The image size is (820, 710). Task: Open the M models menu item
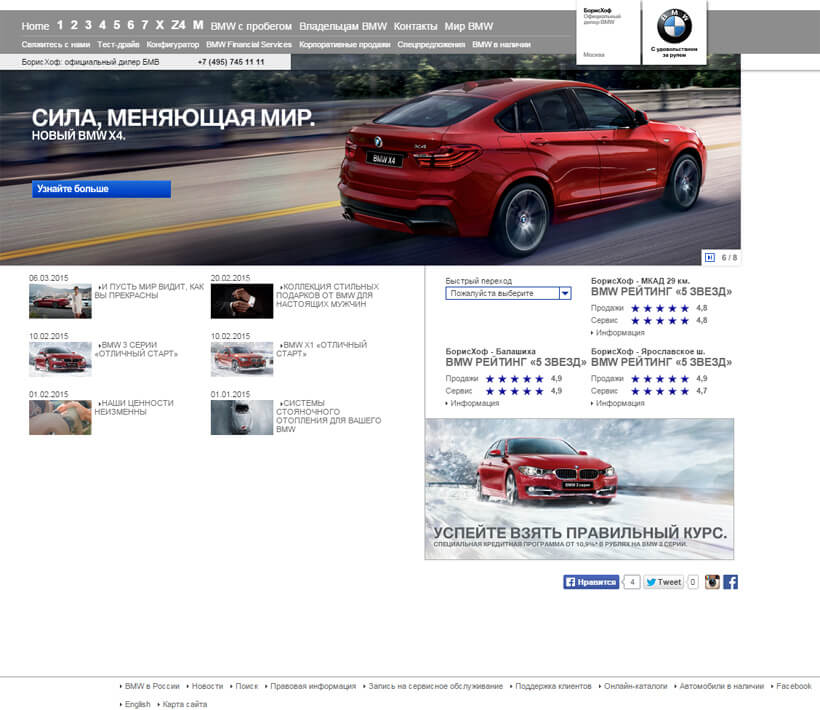[198, 25]
